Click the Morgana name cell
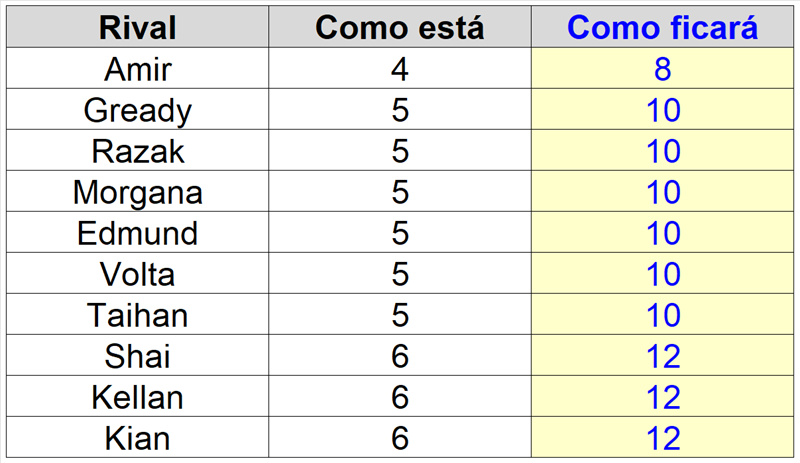 pos(137,192)
